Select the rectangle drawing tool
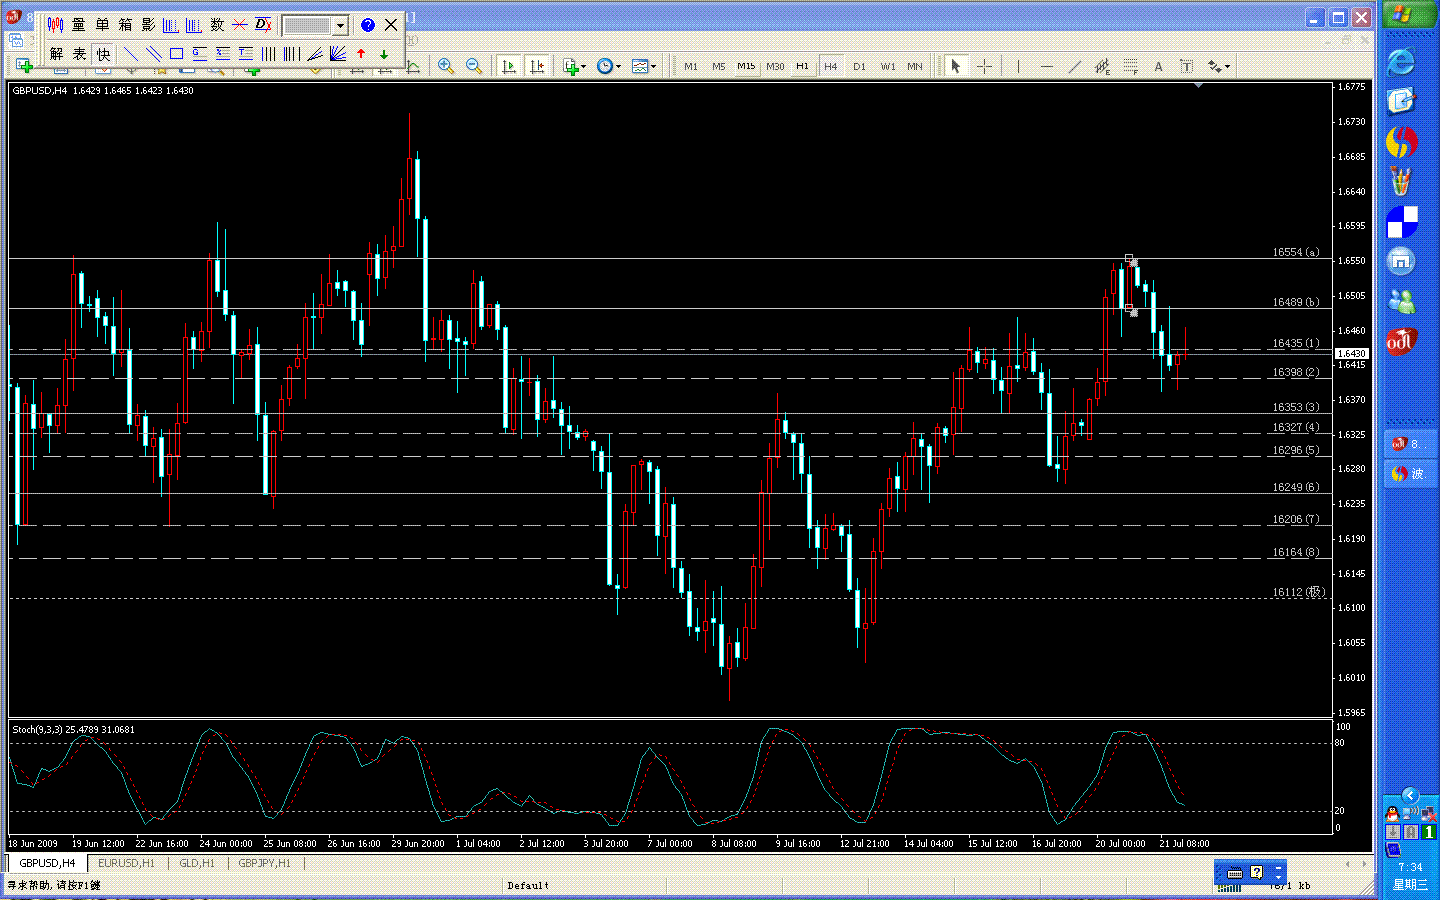This screenshot has height=900, width=1440. pyautogui.click(x=176, y=54)
